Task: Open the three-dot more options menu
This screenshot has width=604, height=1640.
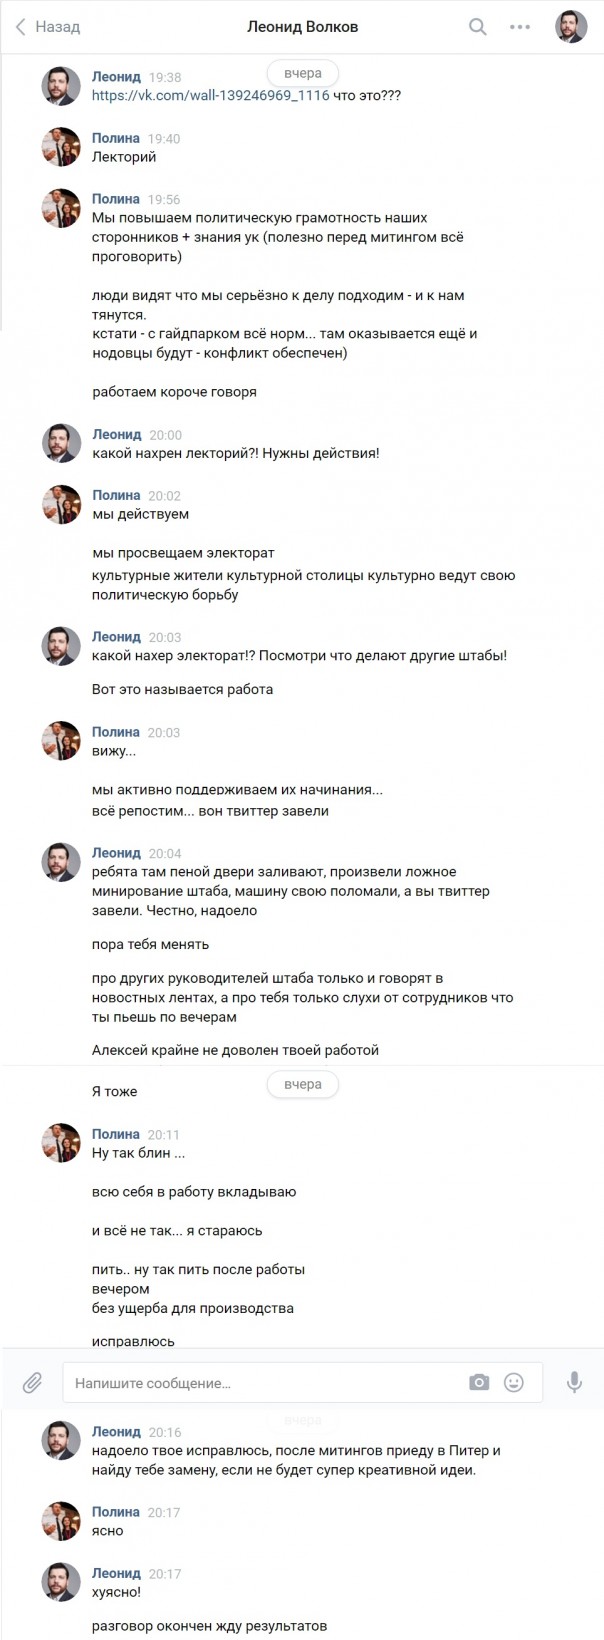Action: 520,27
